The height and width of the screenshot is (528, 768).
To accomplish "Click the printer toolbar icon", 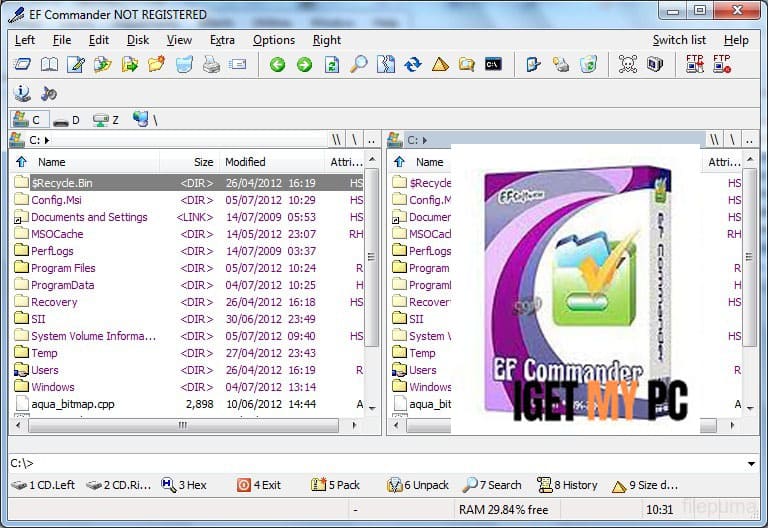I will click(211, 64).
